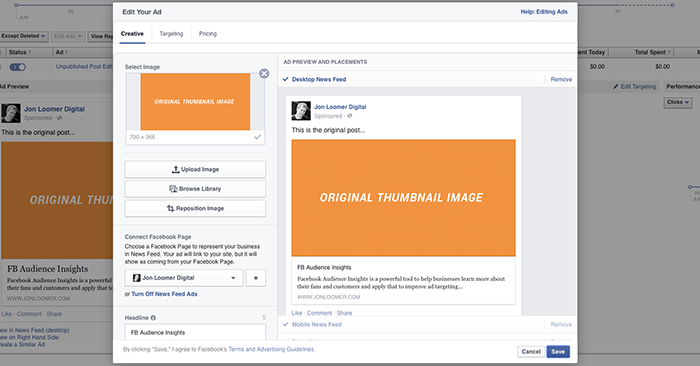This screenshot has height=366, width=700.
Task: Open Terms and Advertising Guidelines link
Action: [x=271, y=349]
